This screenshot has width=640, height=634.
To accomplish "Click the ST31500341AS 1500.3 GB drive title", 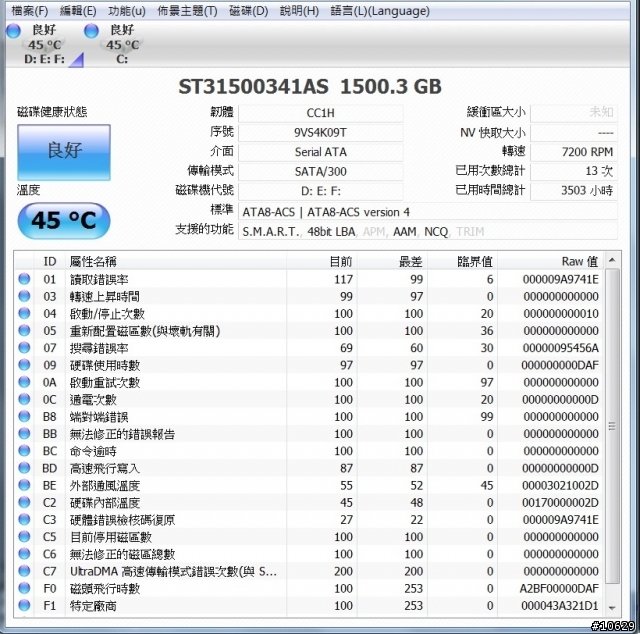I will (310, 87).
